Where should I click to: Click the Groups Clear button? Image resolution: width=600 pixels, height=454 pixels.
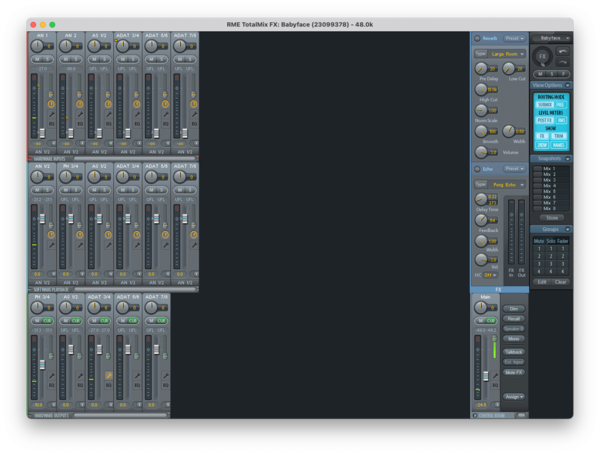[561, 282]
